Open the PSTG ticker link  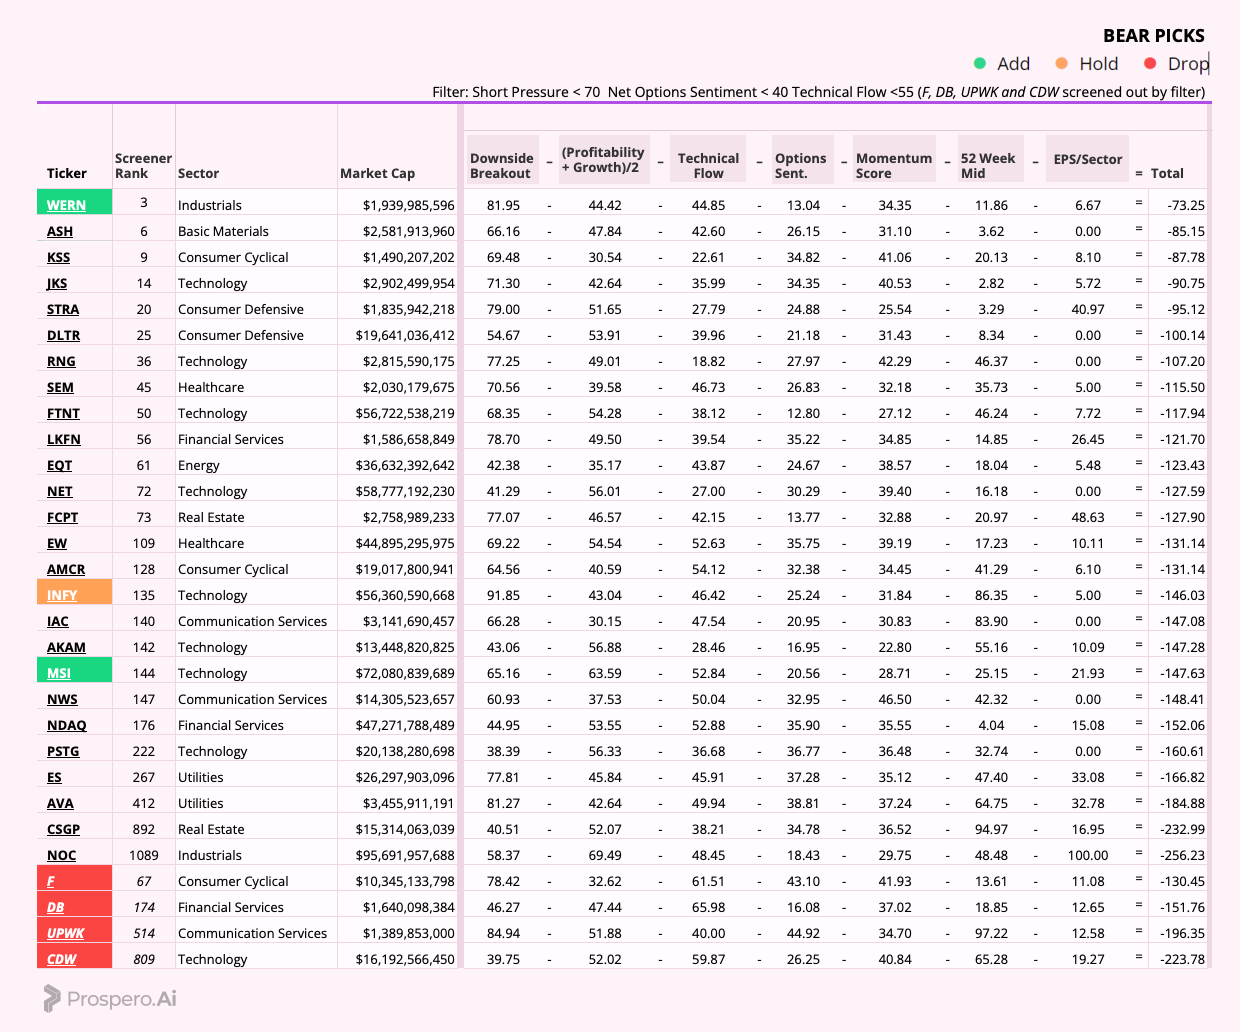63,751
